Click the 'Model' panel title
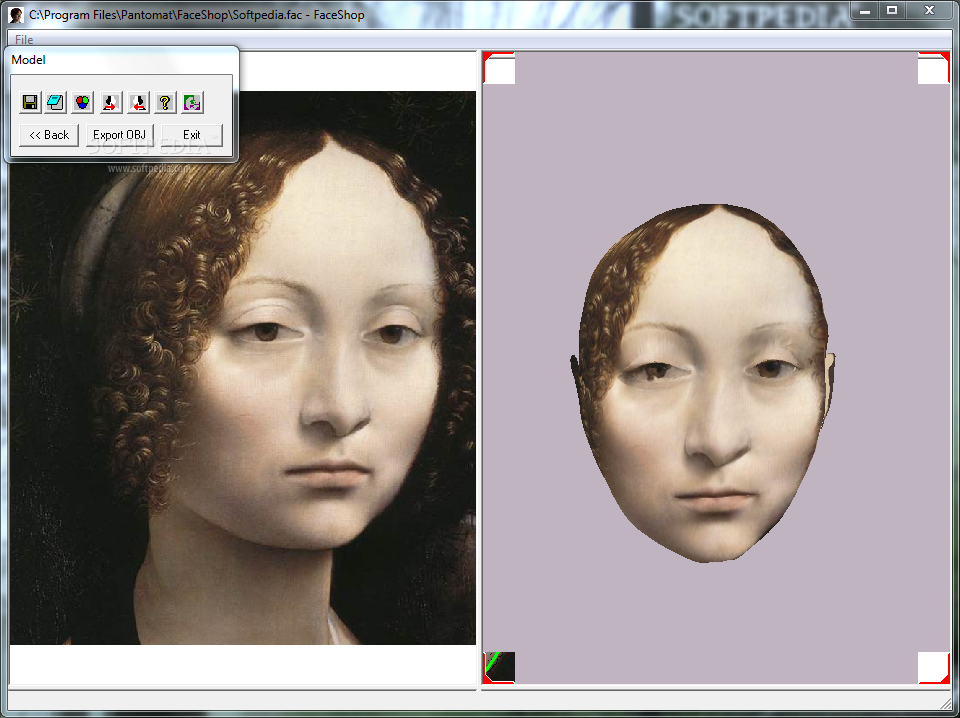Viewport: 960px width, 718px height. [x=28, y=60]
